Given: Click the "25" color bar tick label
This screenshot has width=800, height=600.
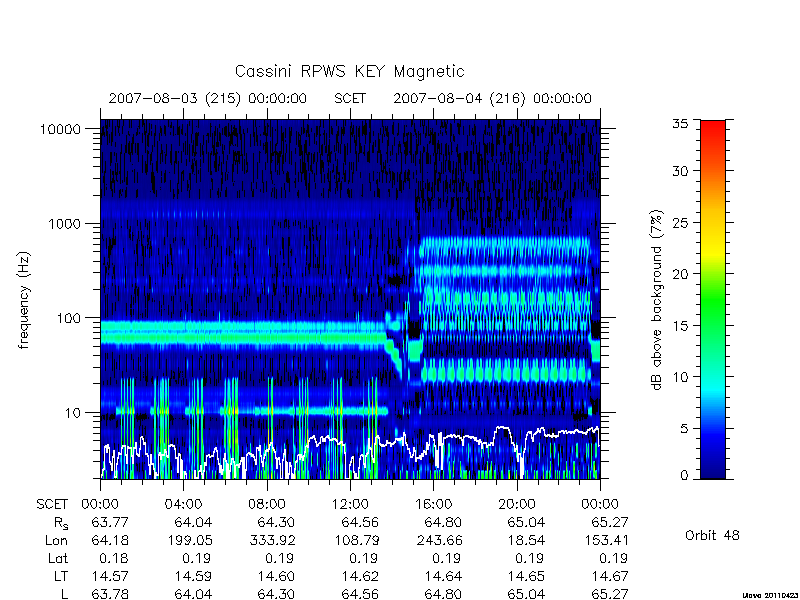Looking at the screenshot, I should pos(680,223).
